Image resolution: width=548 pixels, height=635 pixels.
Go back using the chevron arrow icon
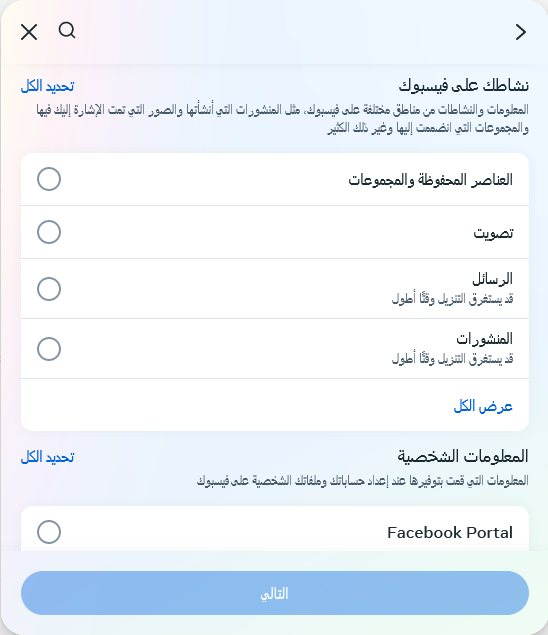tap(520, 32)
